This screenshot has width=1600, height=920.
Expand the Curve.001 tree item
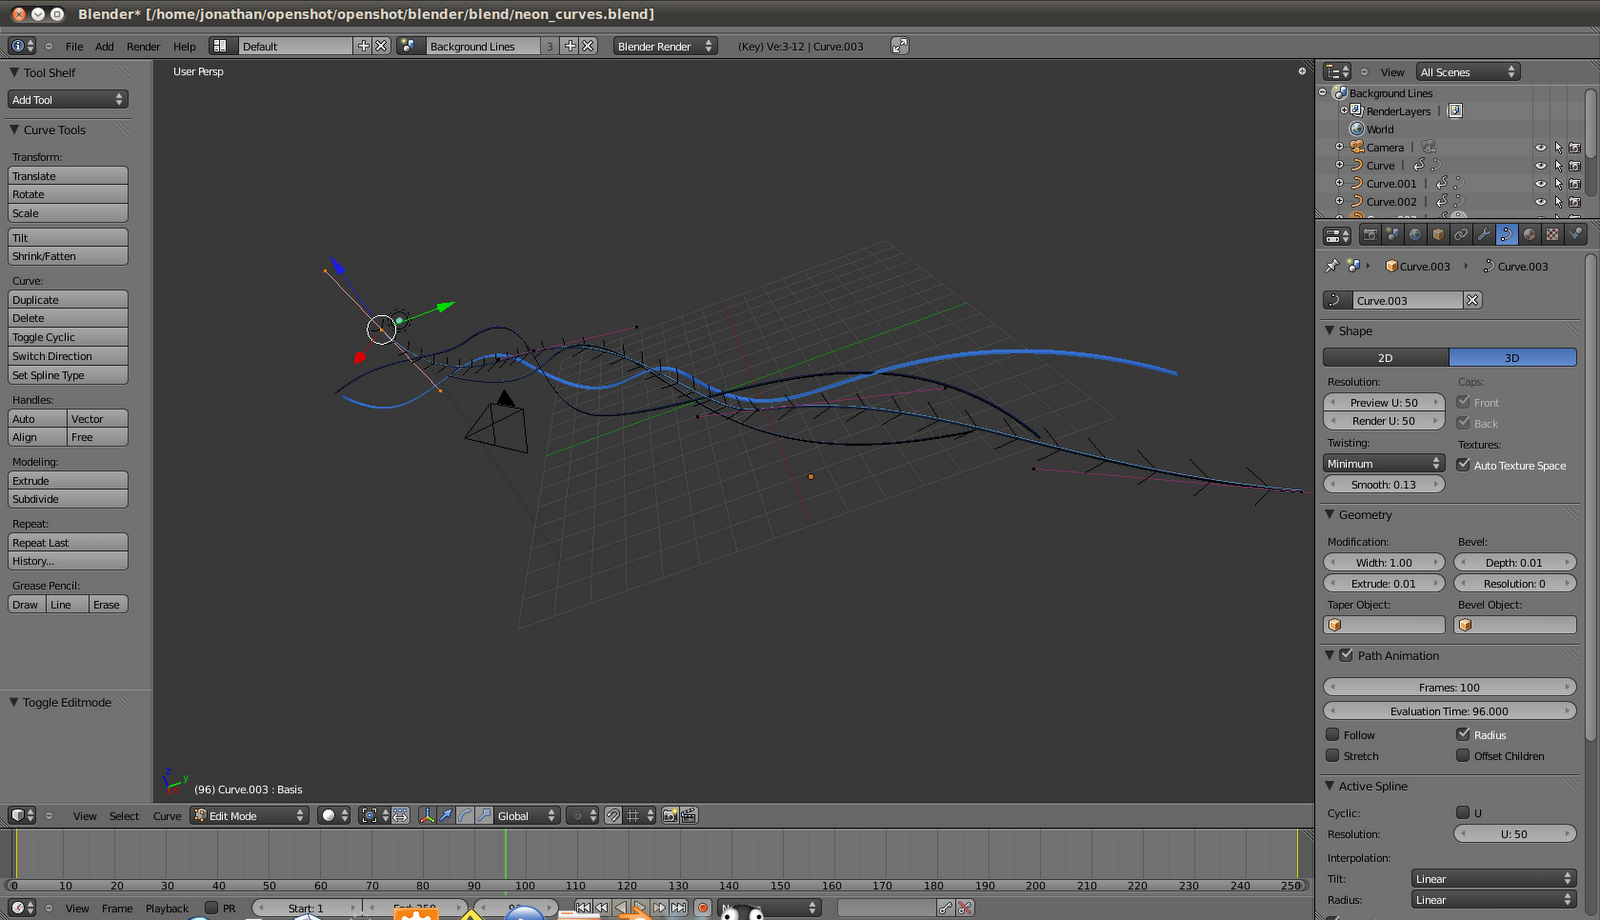pos(1339,184)
